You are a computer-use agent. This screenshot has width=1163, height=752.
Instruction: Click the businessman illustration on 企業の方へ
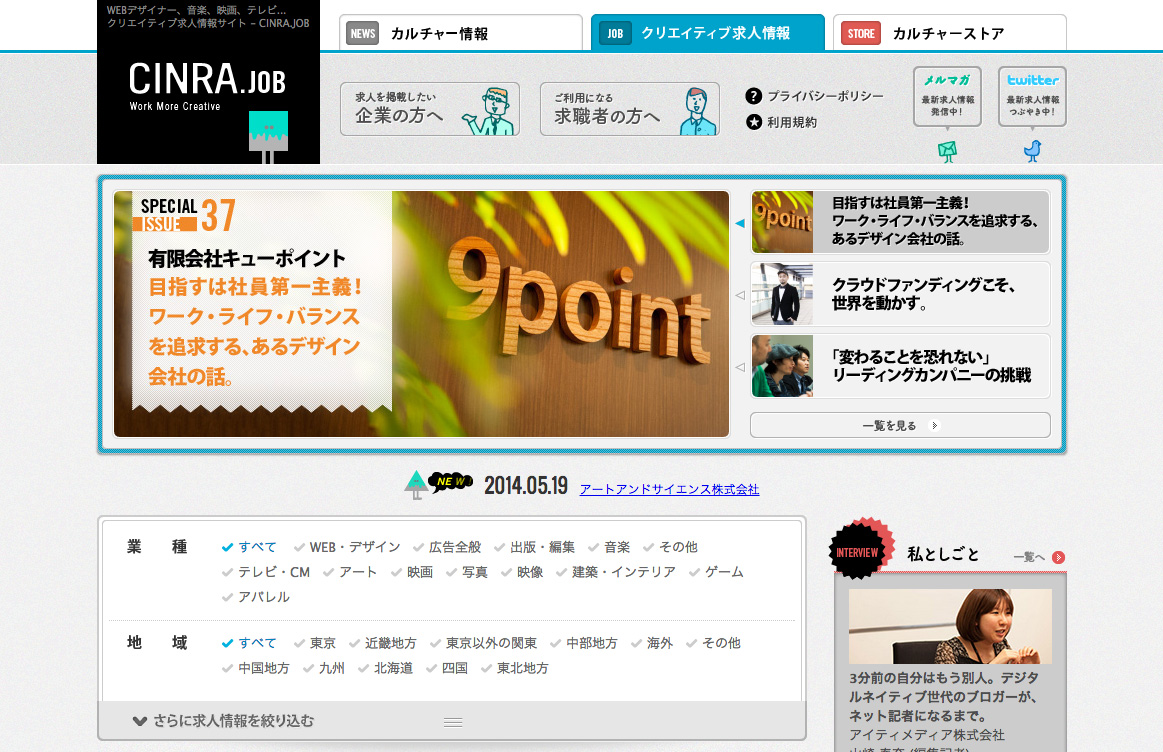488,111
